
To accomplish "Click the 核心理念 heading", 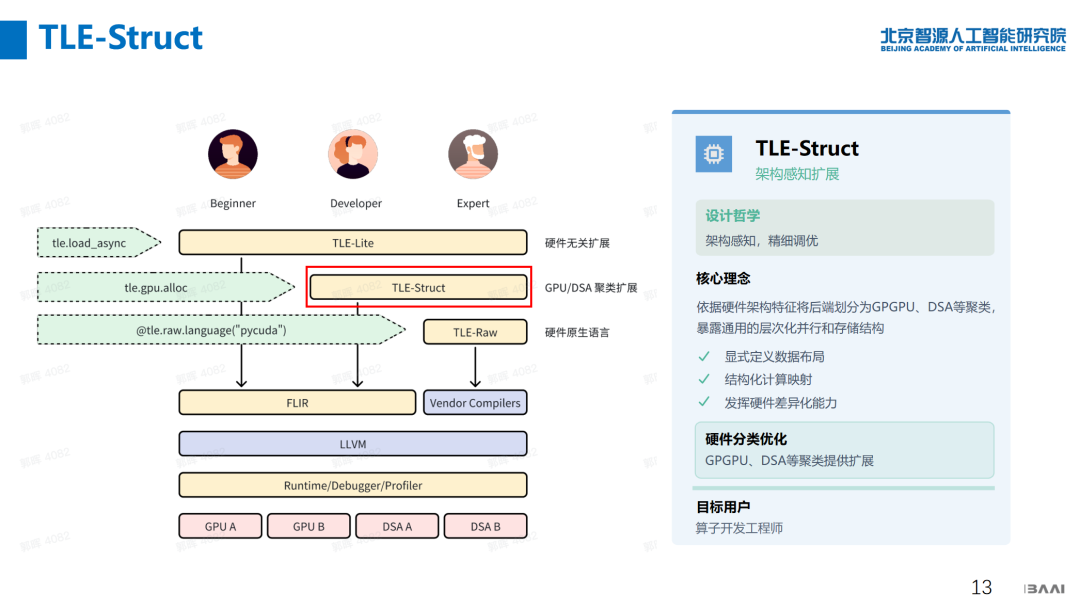I will [723, 278].
